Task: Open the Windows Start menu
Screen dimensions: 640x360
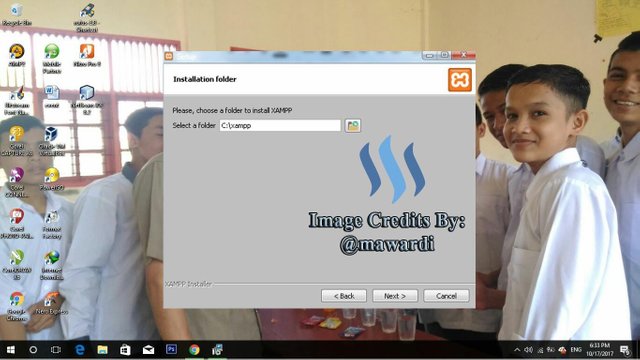Action: tap(11, 350)
